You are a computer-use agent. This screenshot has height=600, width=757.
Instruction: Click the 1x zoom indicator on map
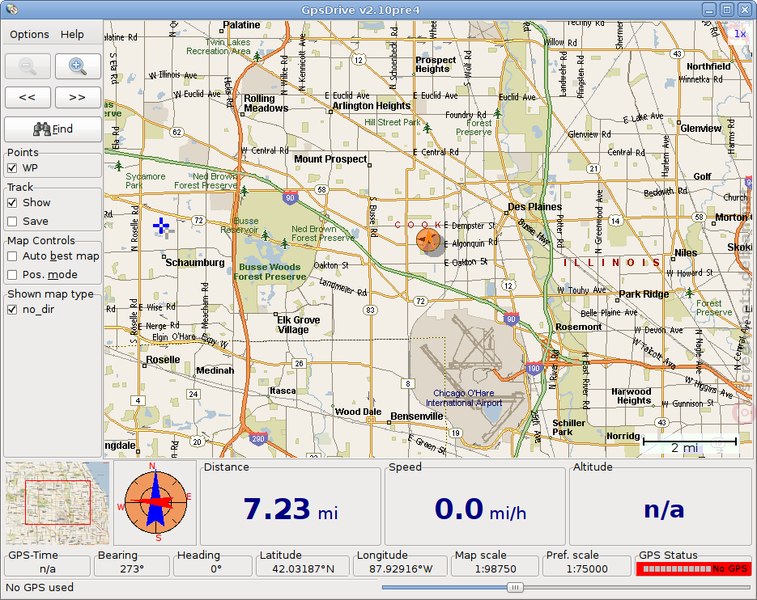[x=740, y=34]
